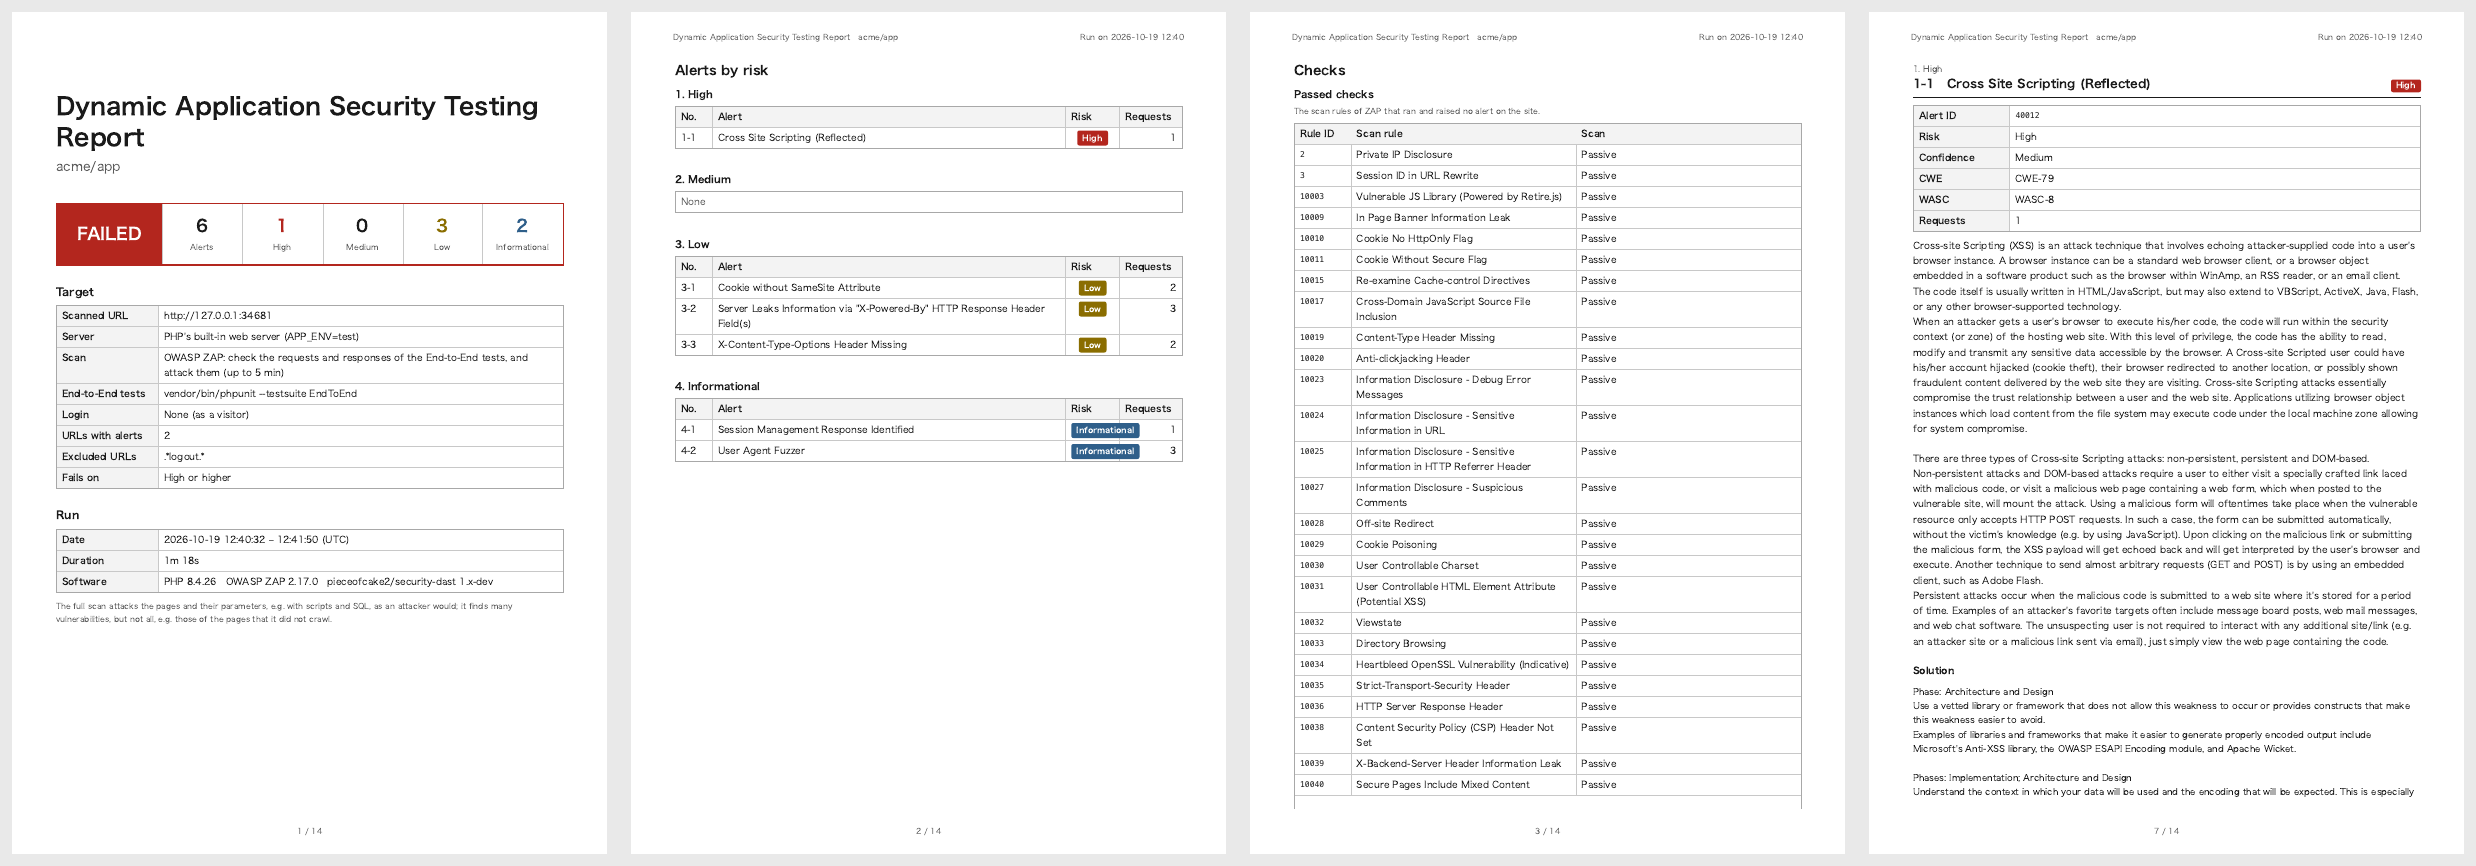Image resolution: width=2476 pixels, height=866 pixels.
Task: Click the run duration '1m 18s'
Action: pyautogui.click(x=181, y=561)
